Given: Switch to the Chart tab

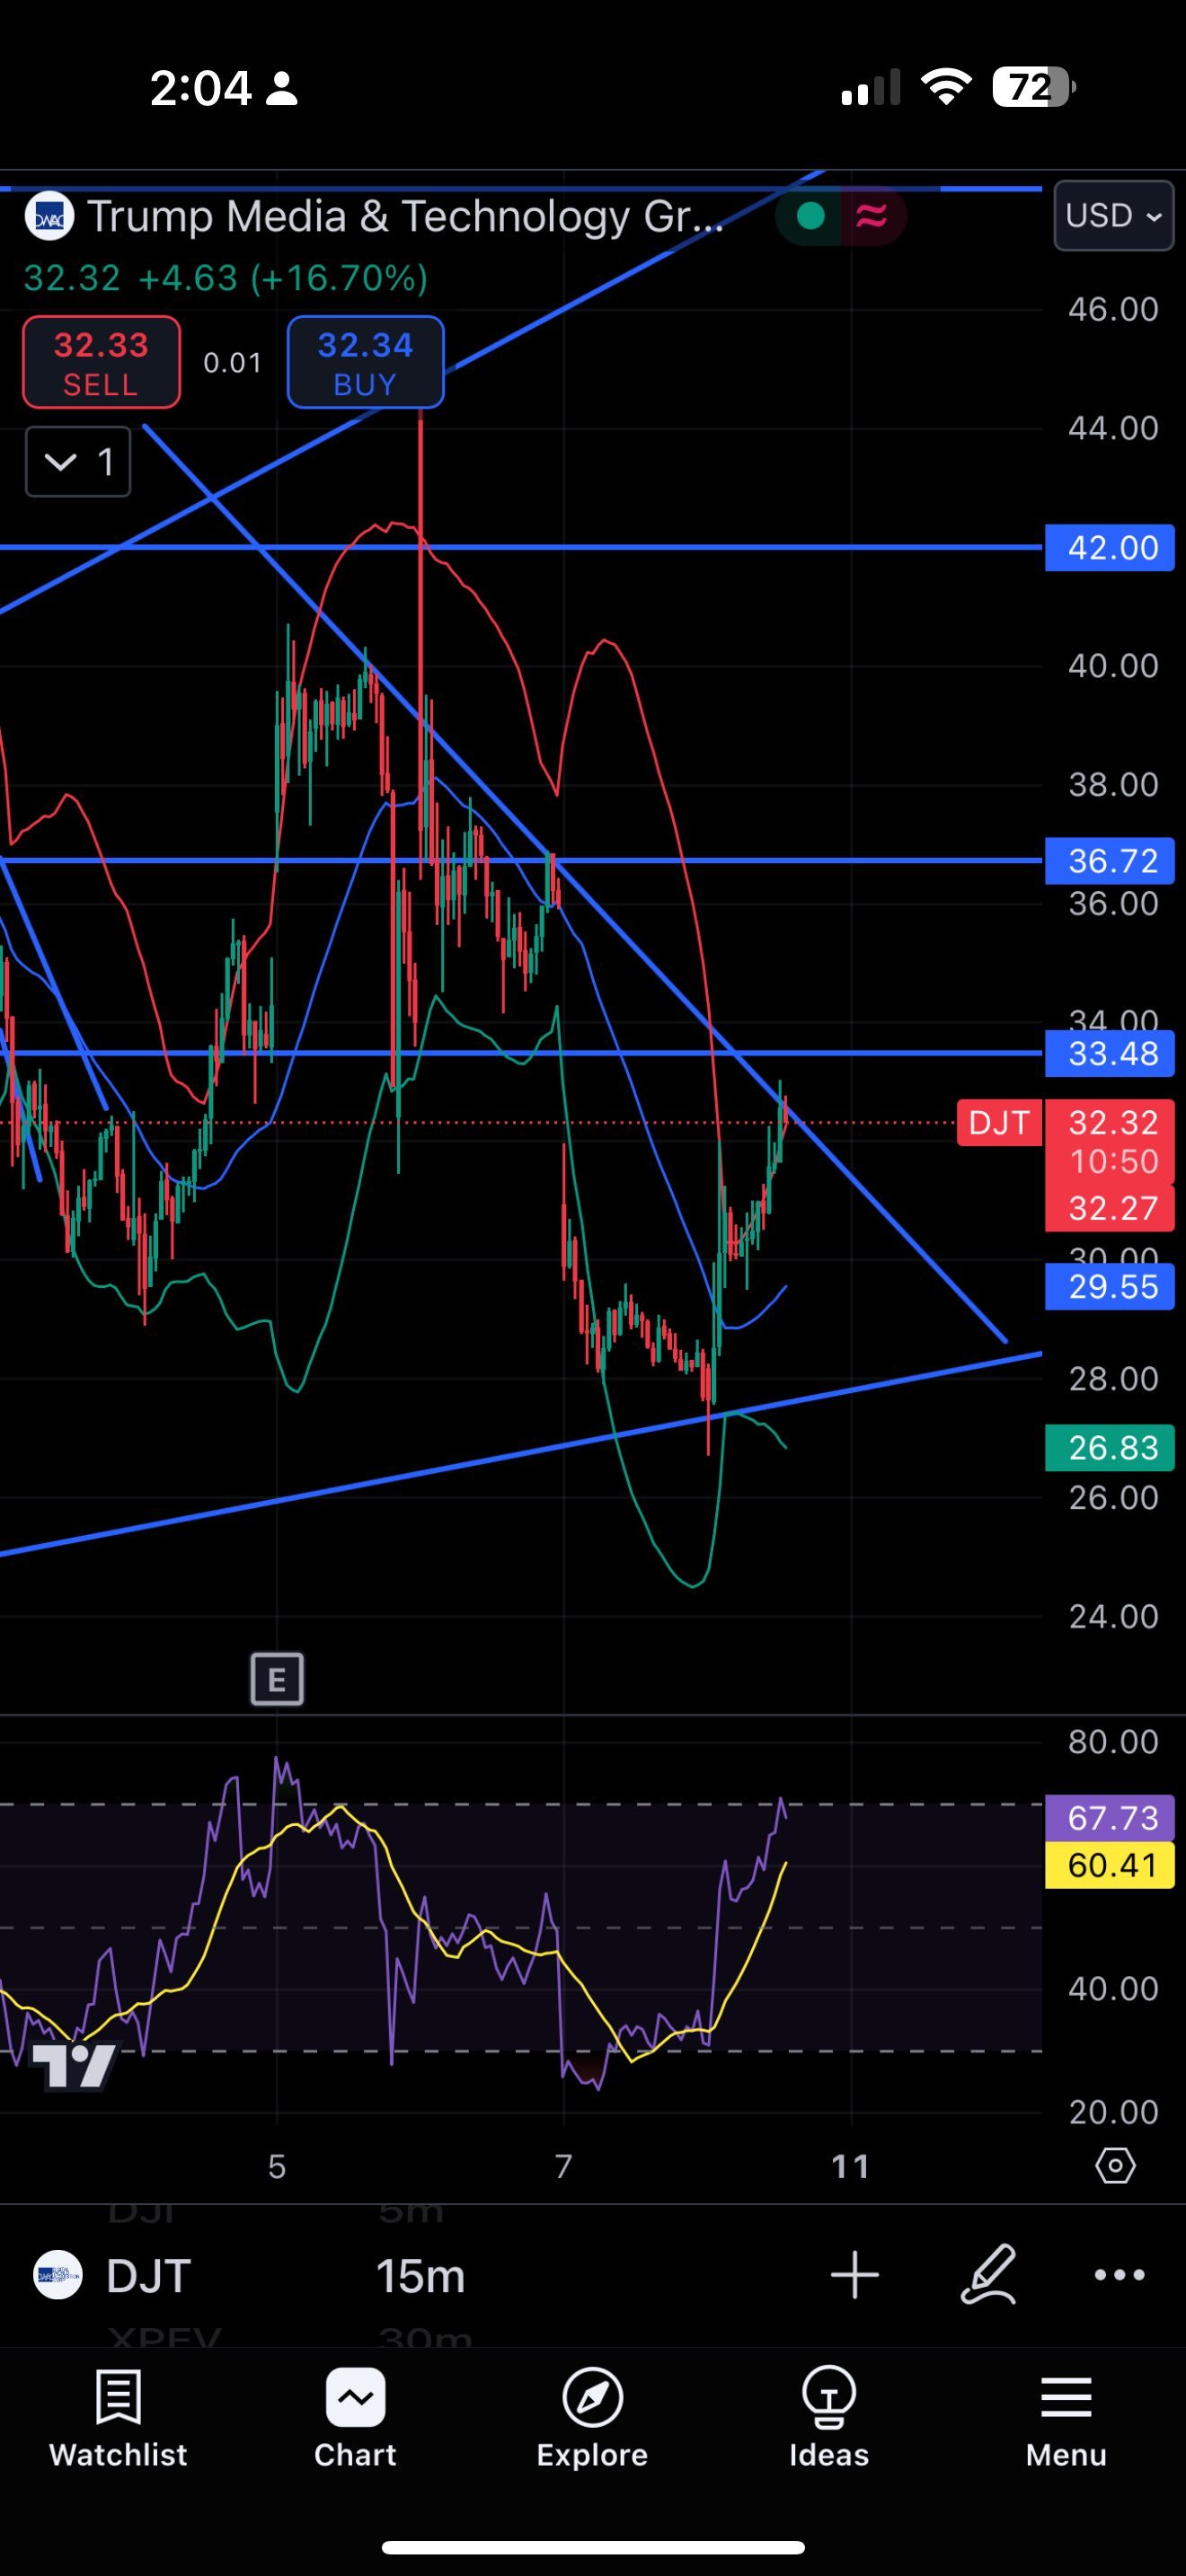Looking at the screenshot, I should 355,2418.
